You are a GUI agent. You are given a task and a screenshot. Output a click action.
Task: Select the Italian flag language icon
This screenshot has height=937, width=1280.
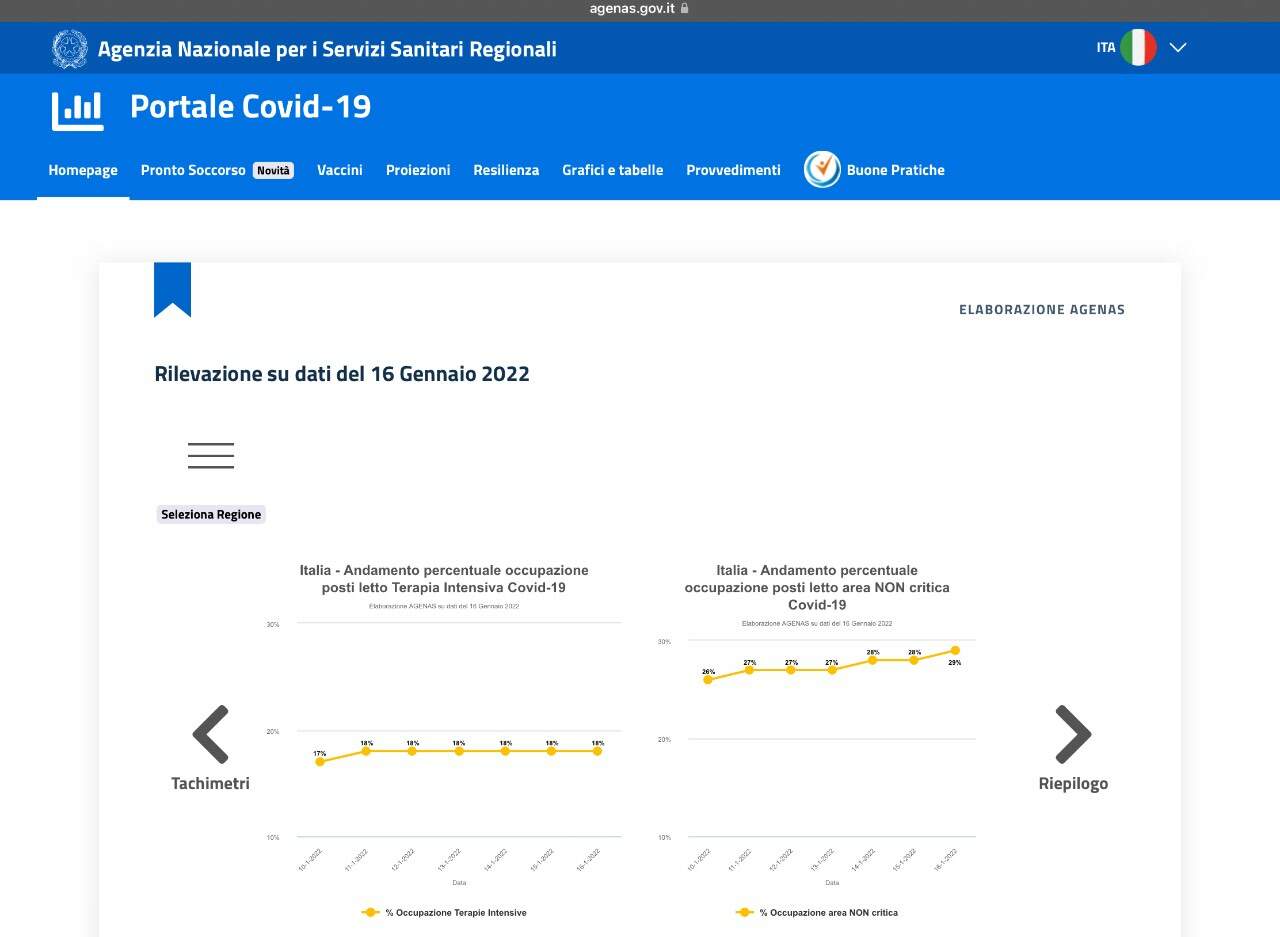pos(1138,47)
